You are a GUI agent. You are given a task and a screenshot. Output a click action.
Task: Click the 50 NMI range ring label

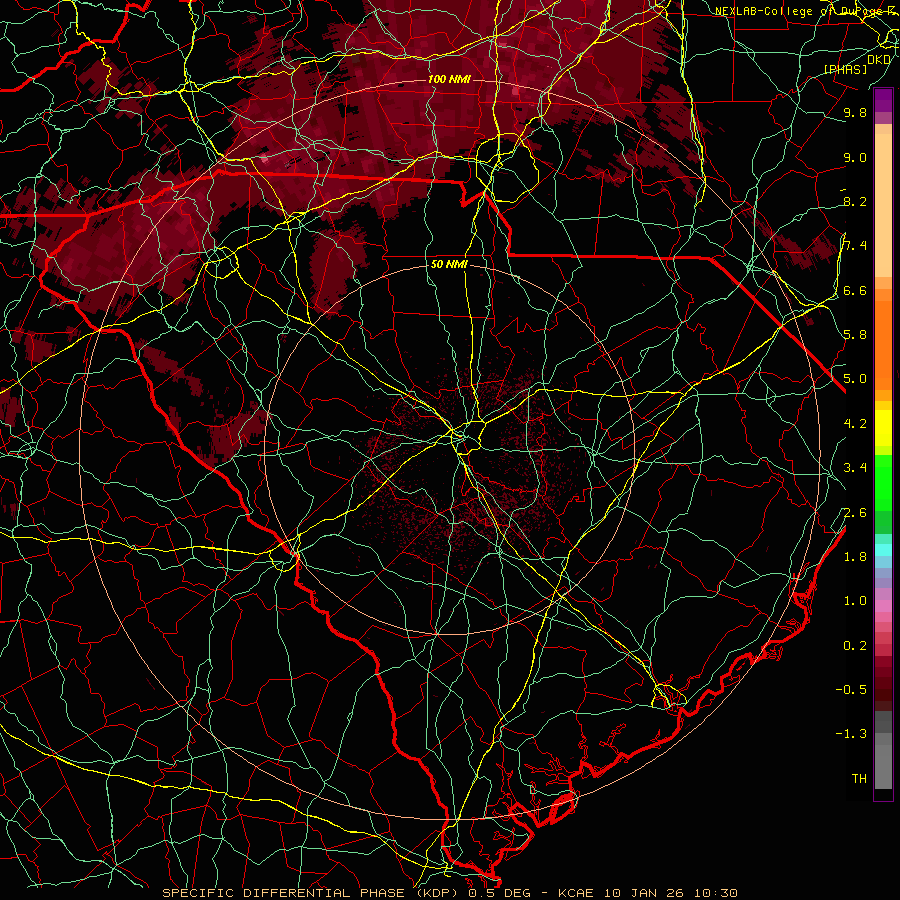coord(449,265)
